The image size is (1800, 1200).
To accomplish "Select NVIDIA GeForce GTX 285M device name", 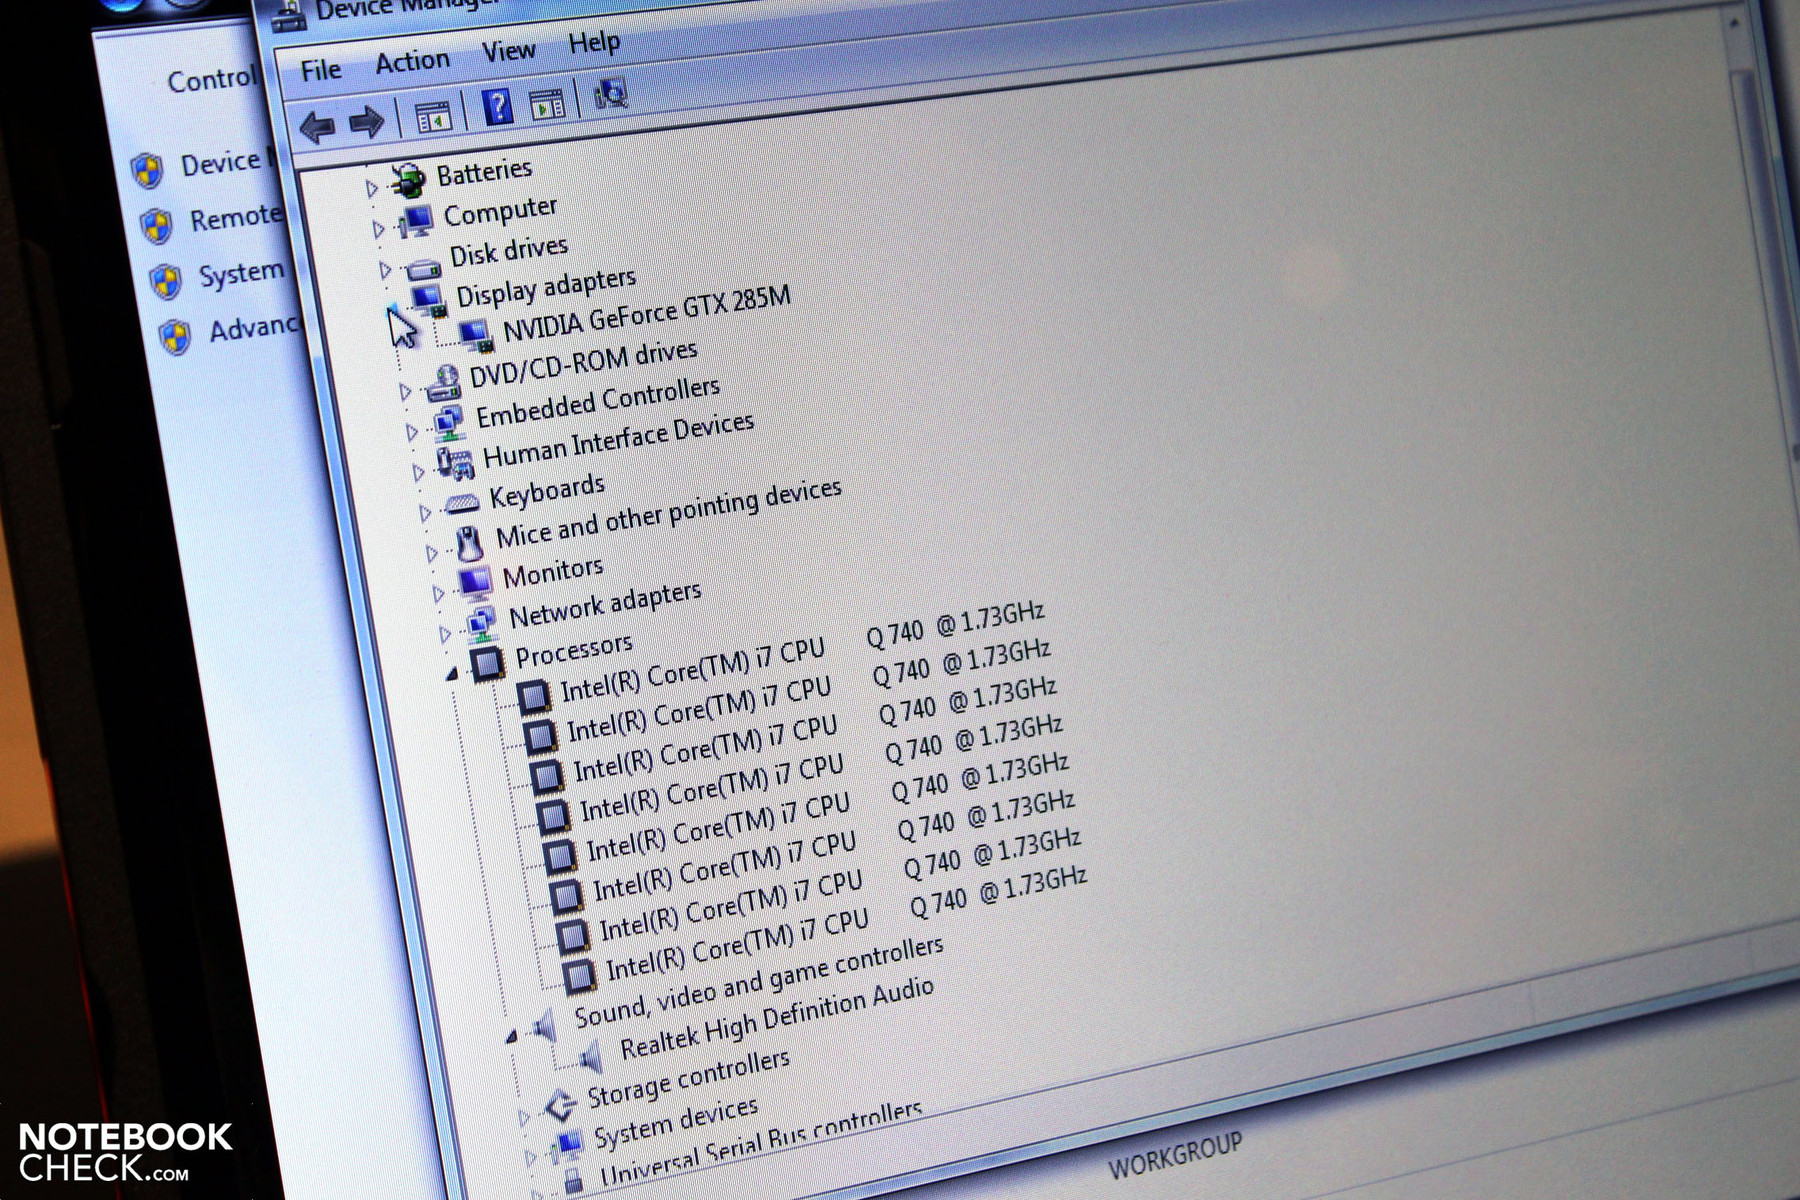I will point(646,314).
